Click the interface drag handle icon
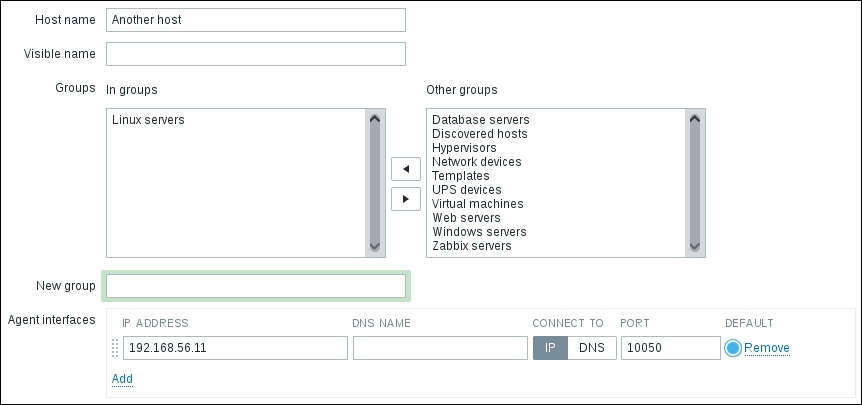 click(114, 348)
